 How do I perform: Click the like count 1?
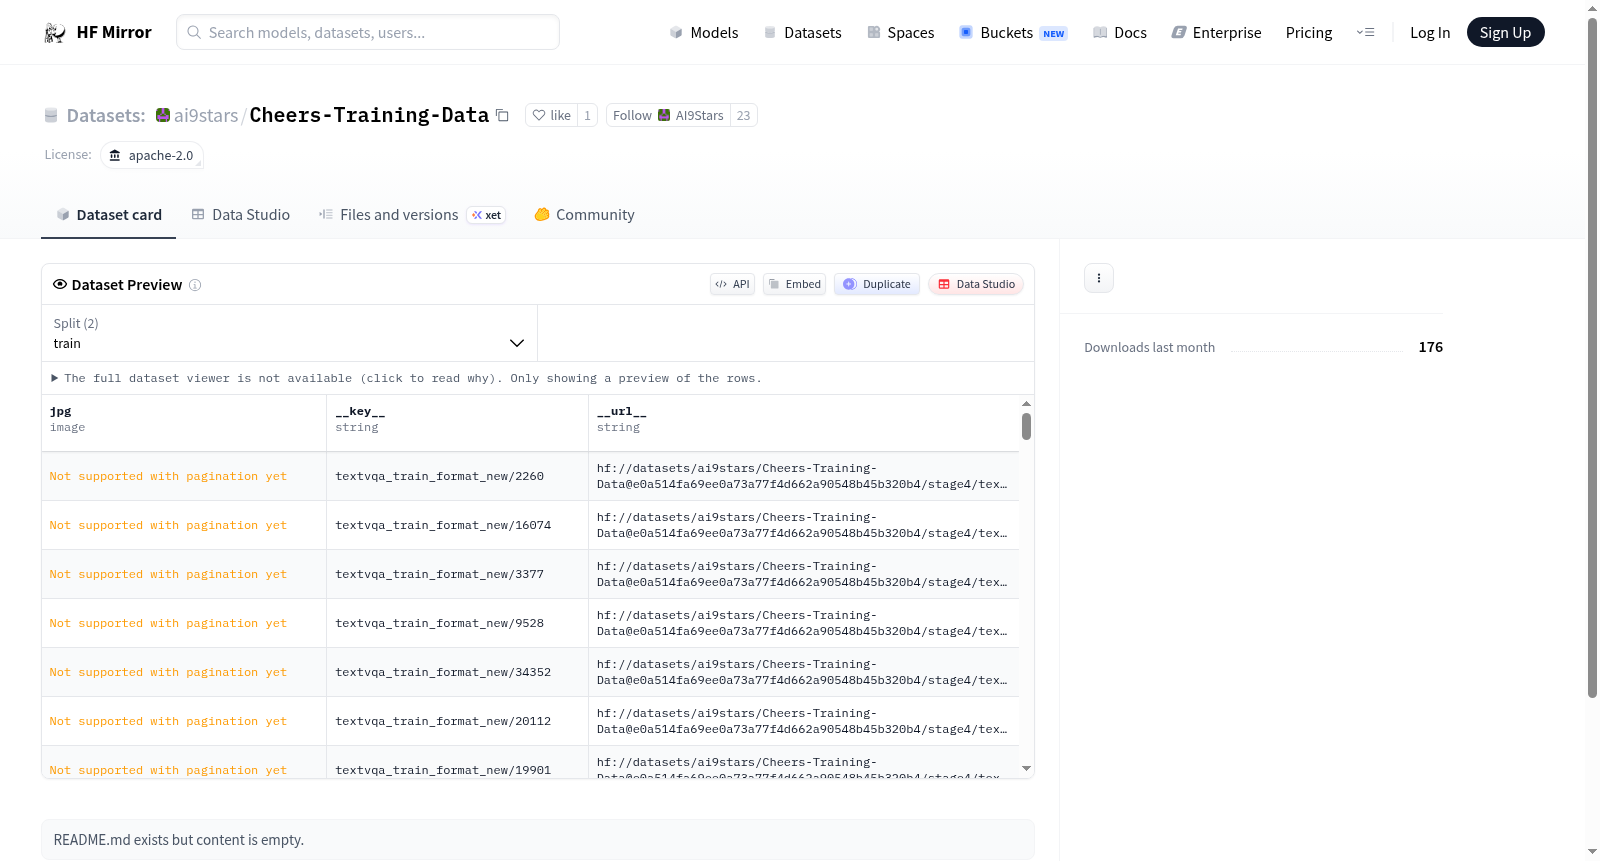[x=587, y=116]
